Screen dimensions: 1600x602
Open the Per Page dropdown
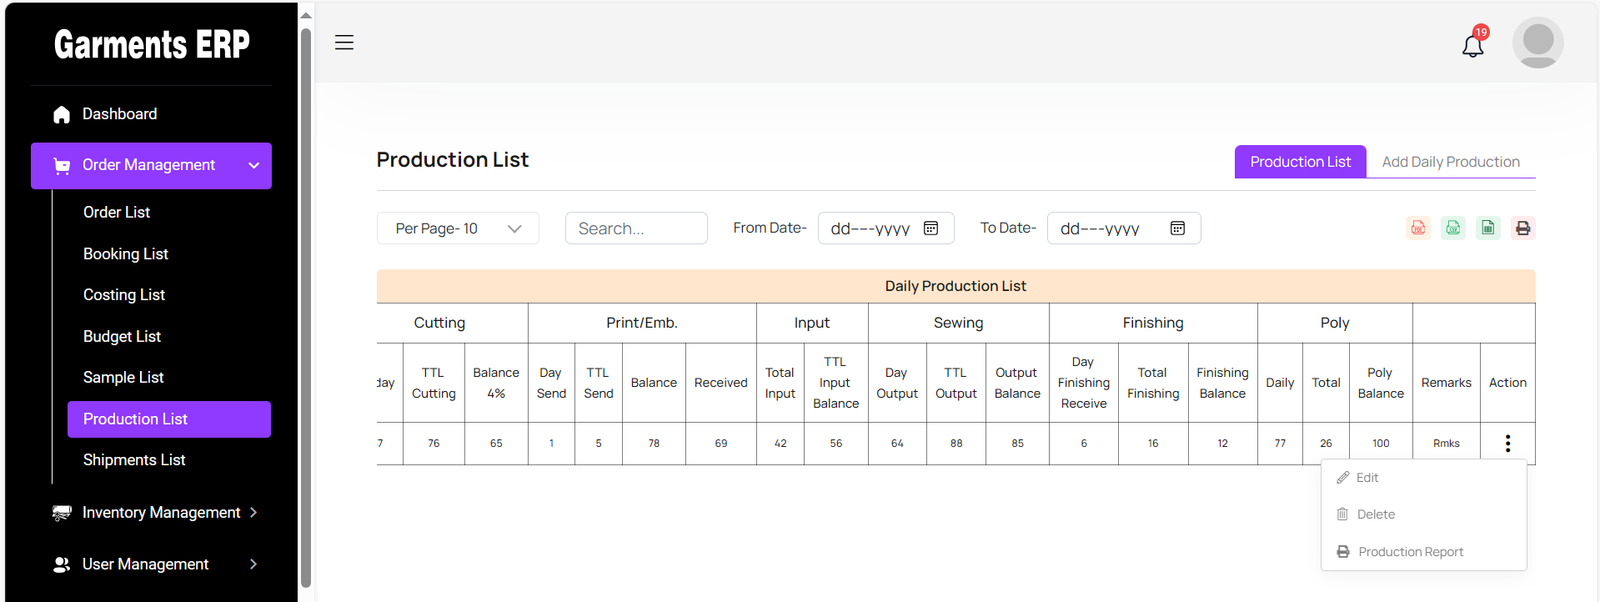pyautogui.click(x=458, y=228)
